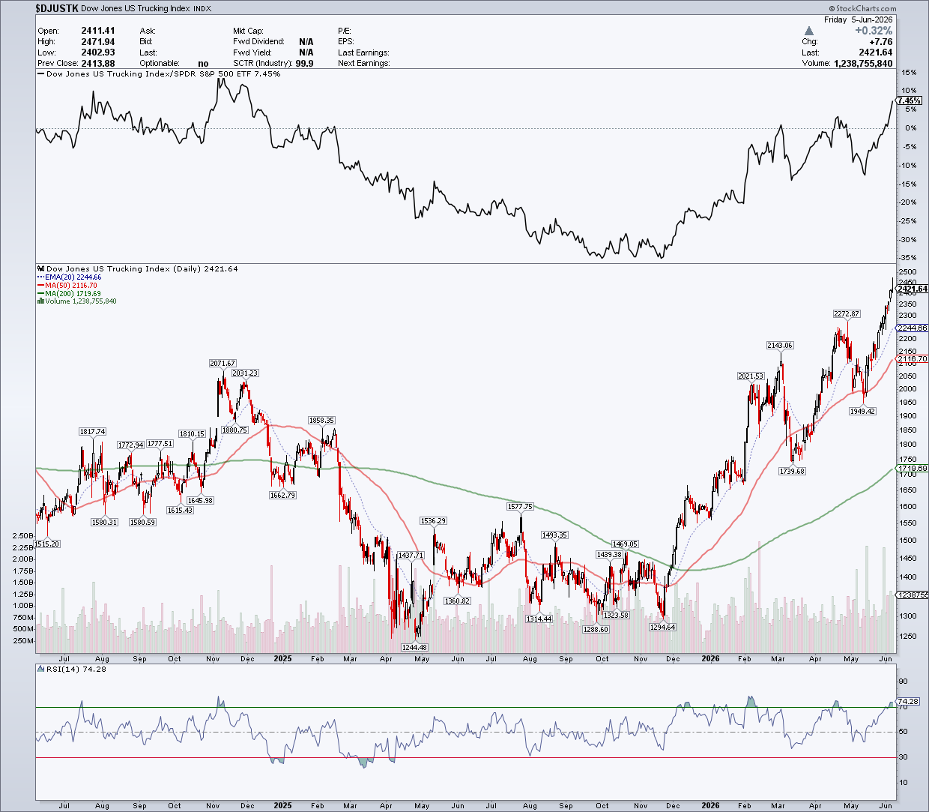Click the 1739.68 low price label
Viewport: 930px width, 812px height.
(792, 471)
